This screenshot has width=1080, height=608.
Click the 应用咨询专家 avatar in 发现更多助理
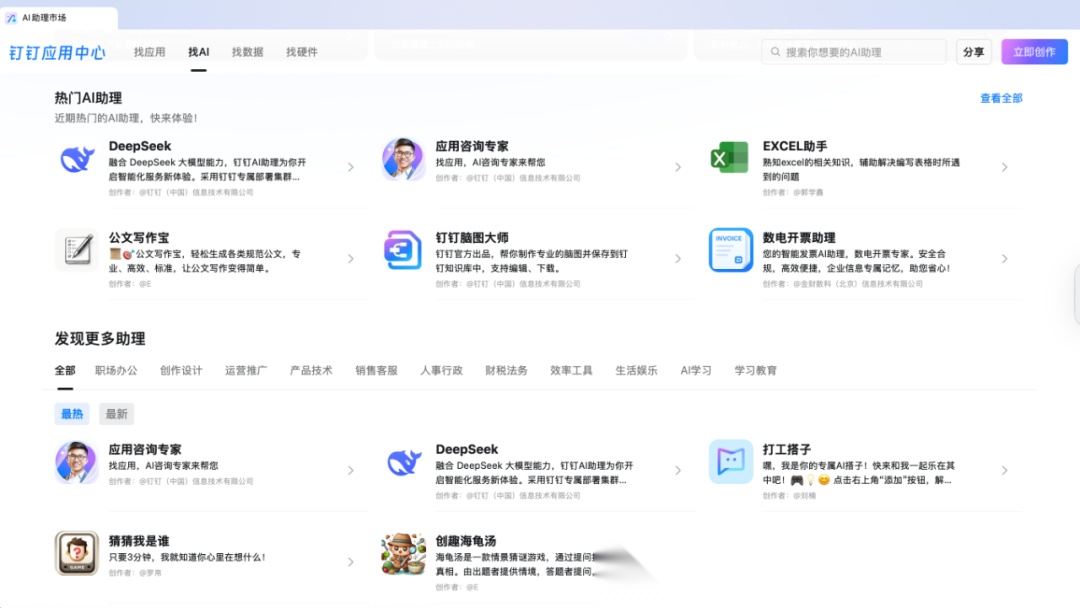click(x=76, y=462)
